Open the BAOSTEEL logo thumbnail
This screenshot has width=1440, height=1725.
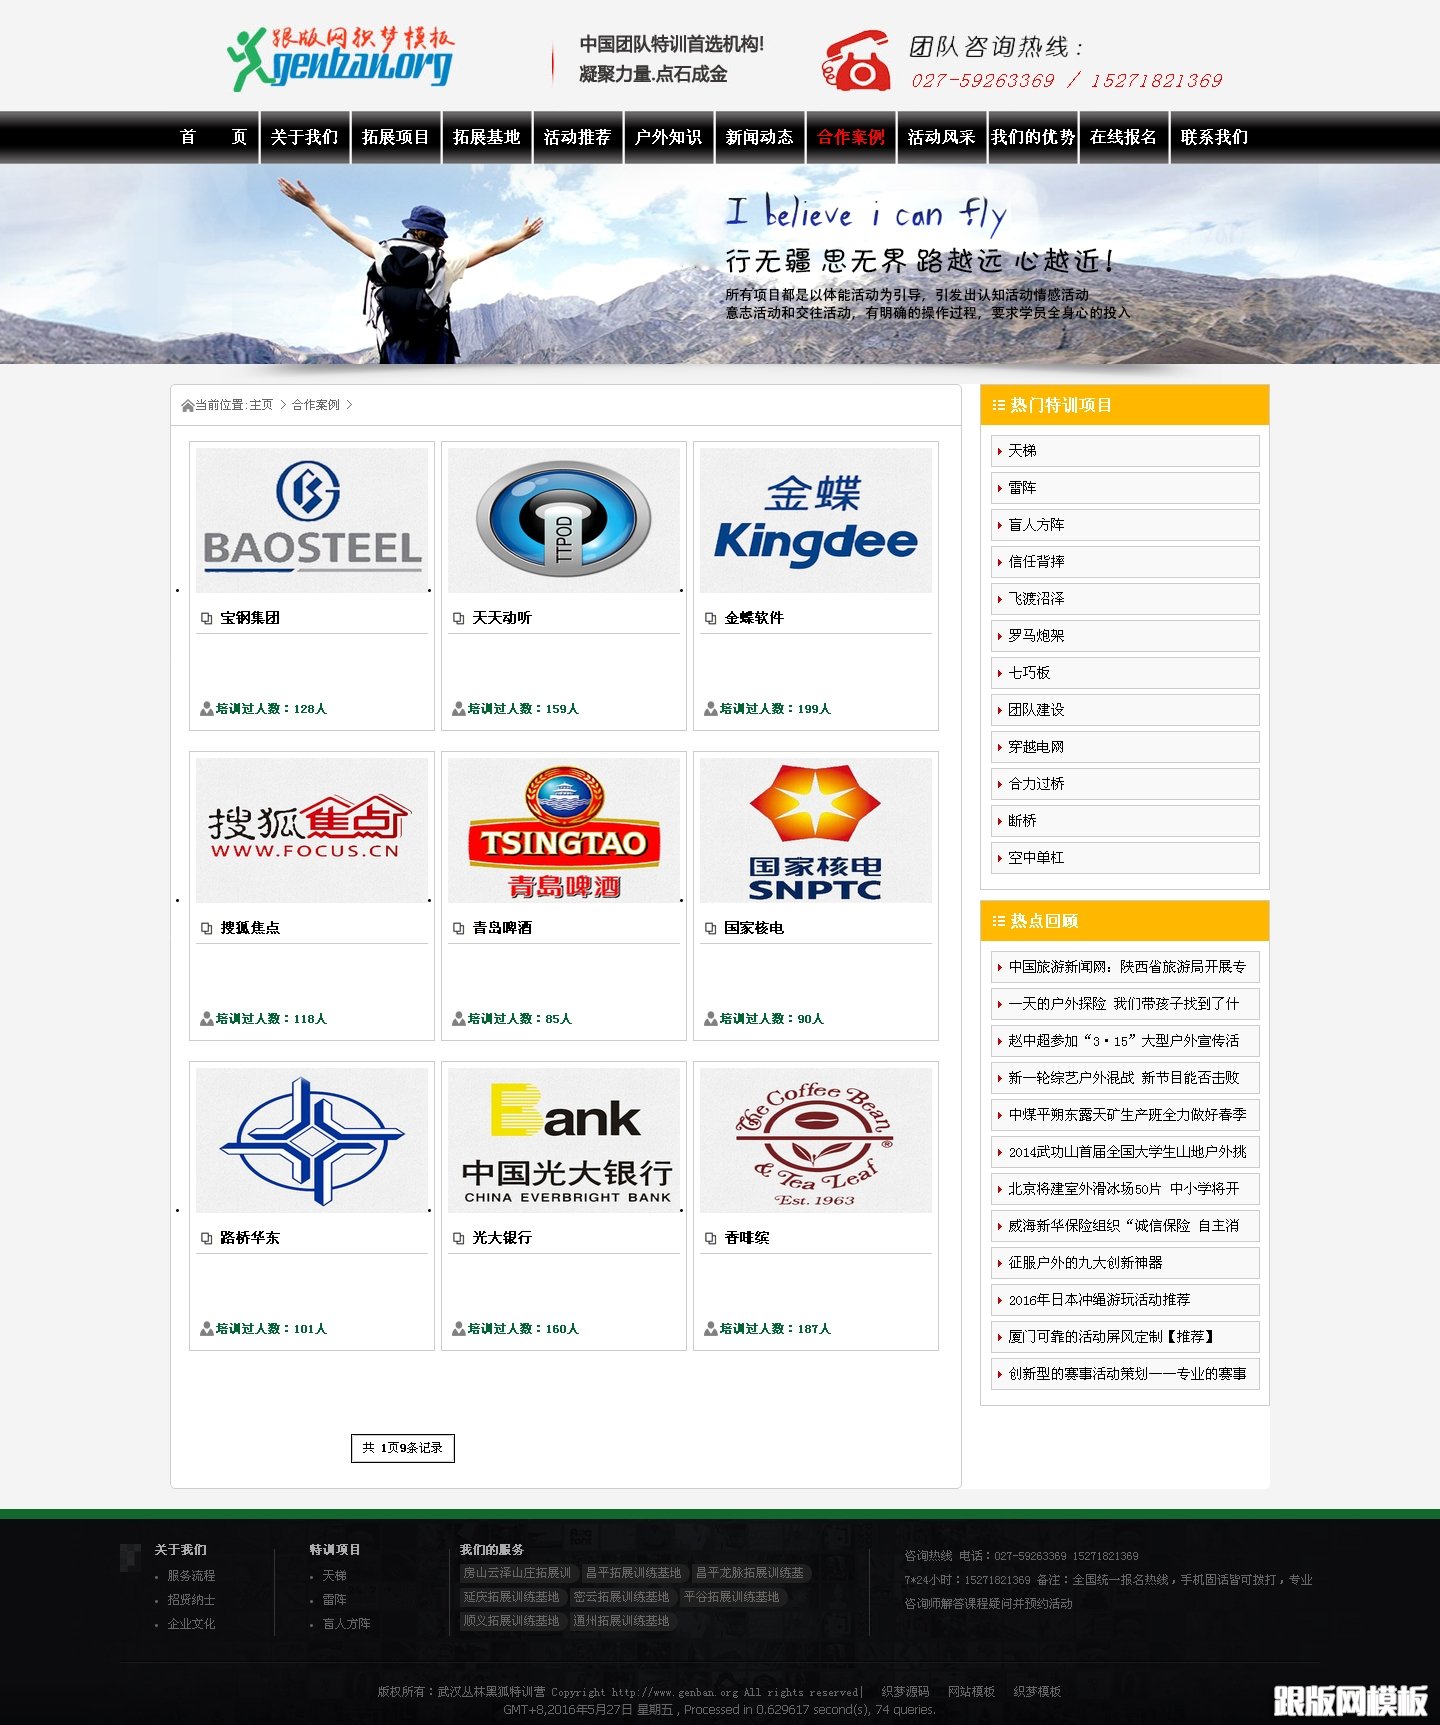tap(312, 520)
